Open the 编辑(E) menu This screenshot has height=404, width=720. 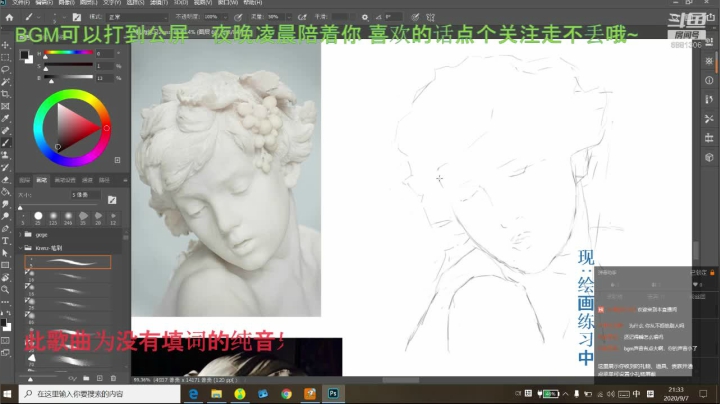coord(44,3)
